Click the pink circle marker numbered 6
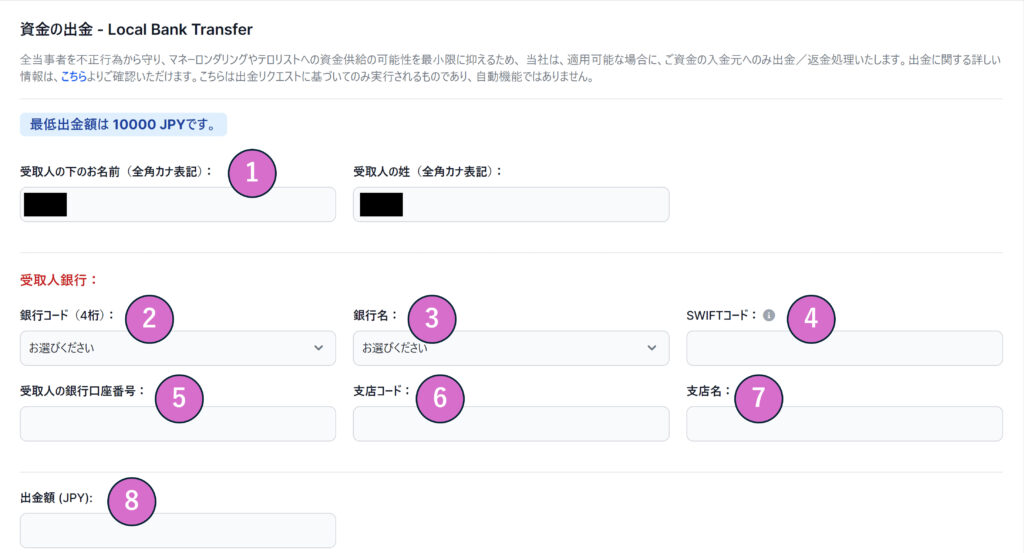Screen dimensions: 1024x553 point(440,397)
